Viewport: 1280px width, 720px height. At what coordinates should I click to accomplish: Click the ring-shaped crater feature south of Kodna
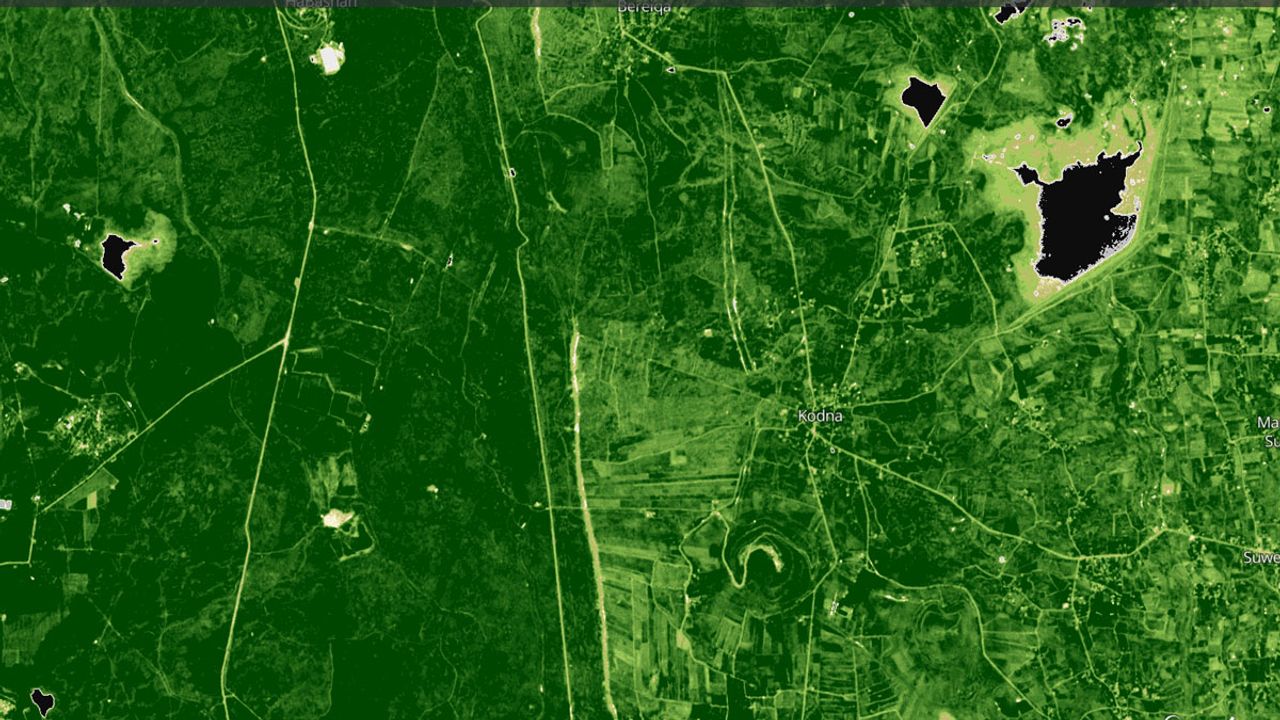pos(758,560)
